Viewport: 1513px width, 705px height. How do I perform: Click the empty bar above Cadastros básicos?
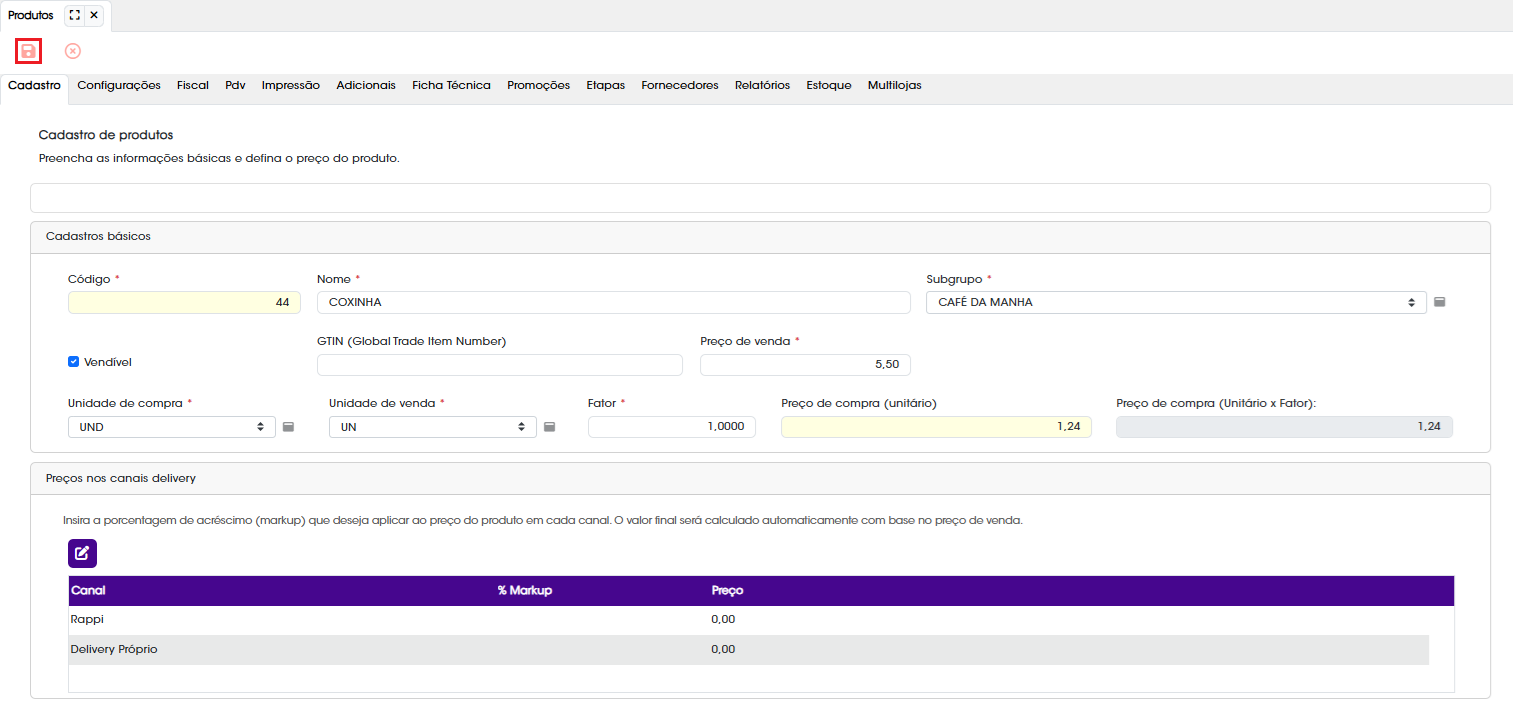[x=760, y=198]
